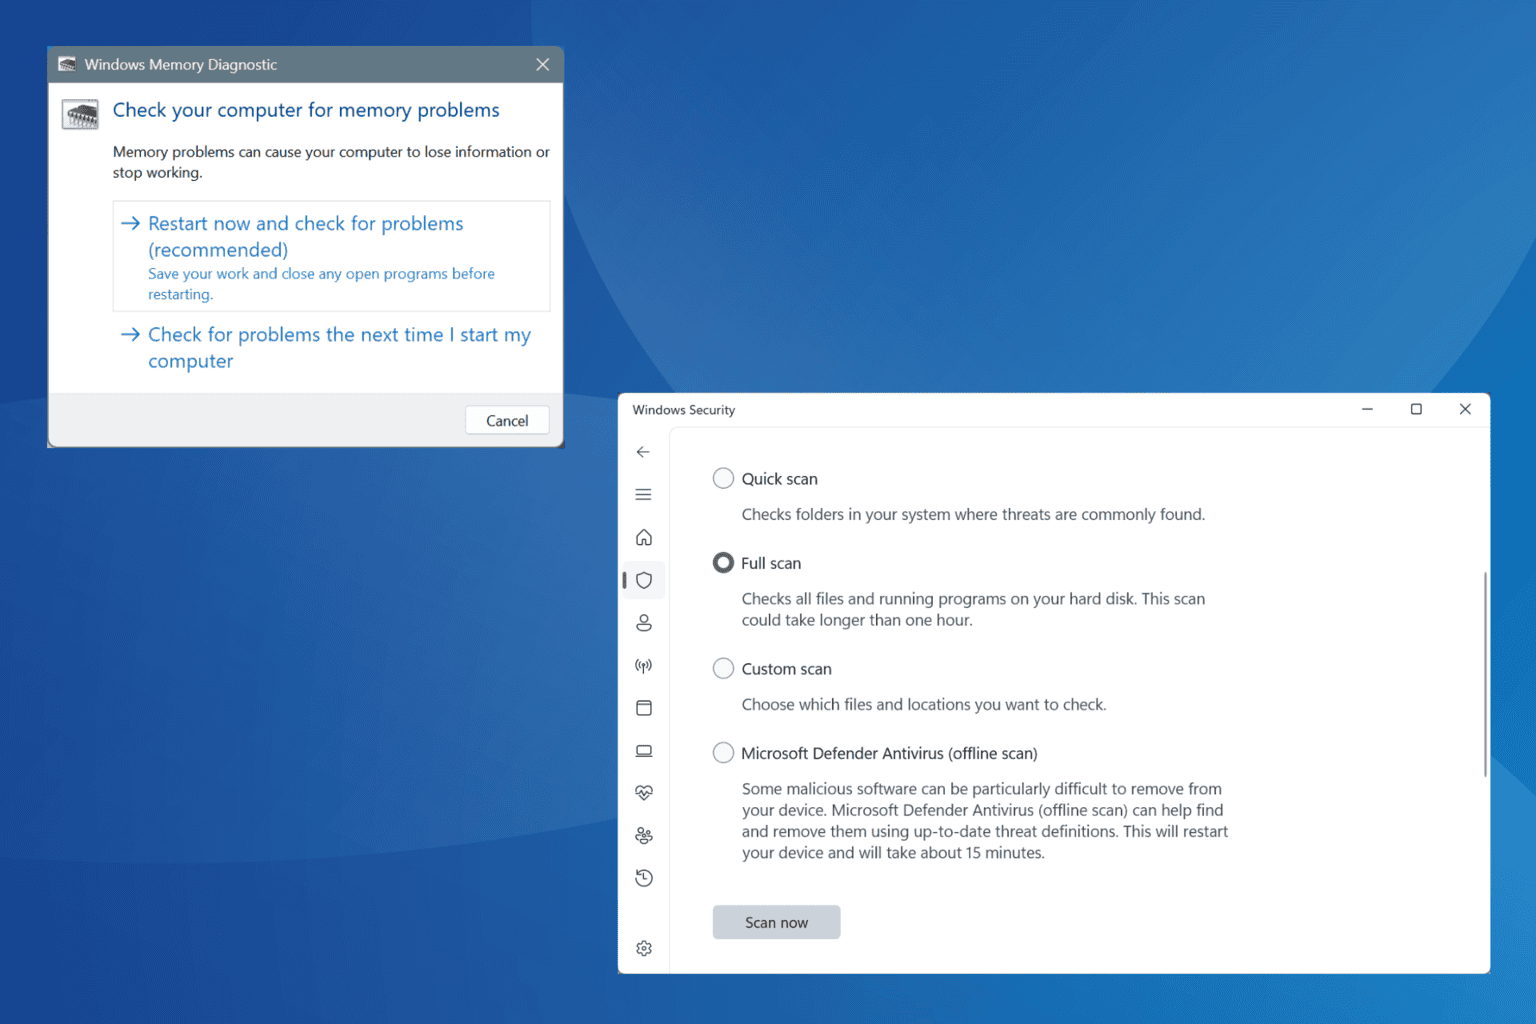The image size is (1536, 1024).
Task: Click the offline scan description paragraph
Action: (x=985, y=821)
